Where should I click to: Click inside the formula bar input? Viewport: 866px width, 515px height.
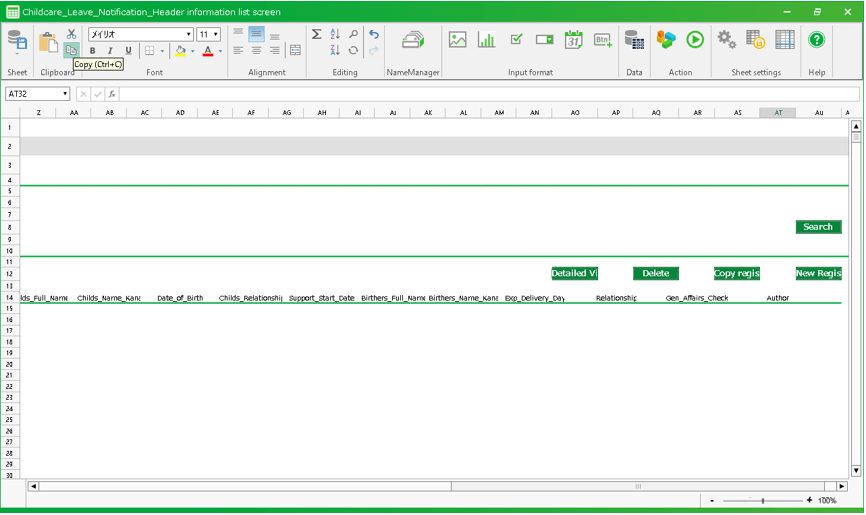coord(480,94)
